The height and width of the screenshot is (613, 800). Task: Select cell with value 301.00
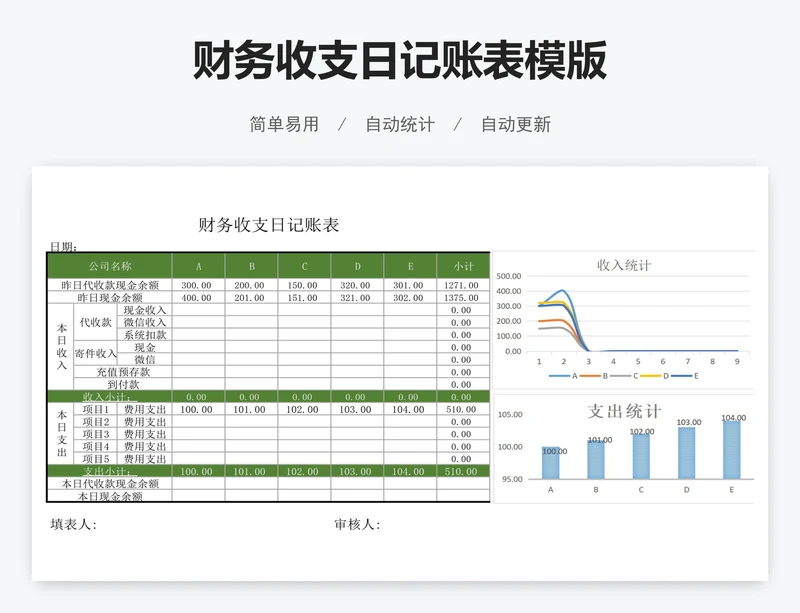pos(410,285)
